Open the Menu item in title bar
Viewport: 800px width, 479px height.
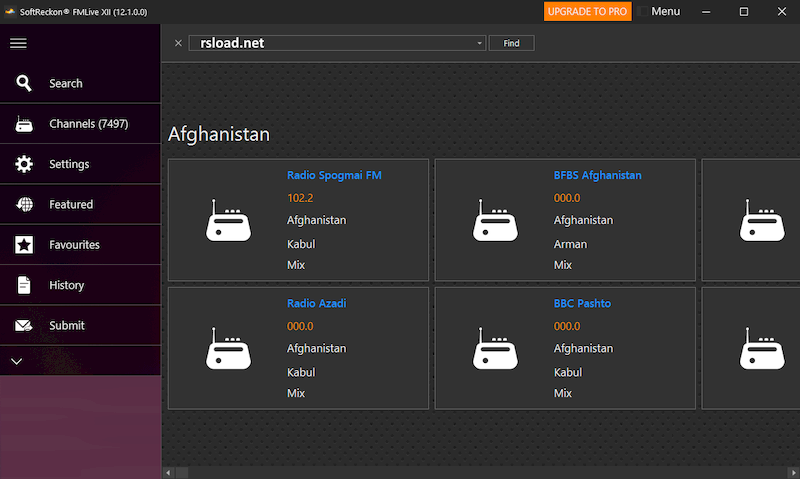[665, 11]
